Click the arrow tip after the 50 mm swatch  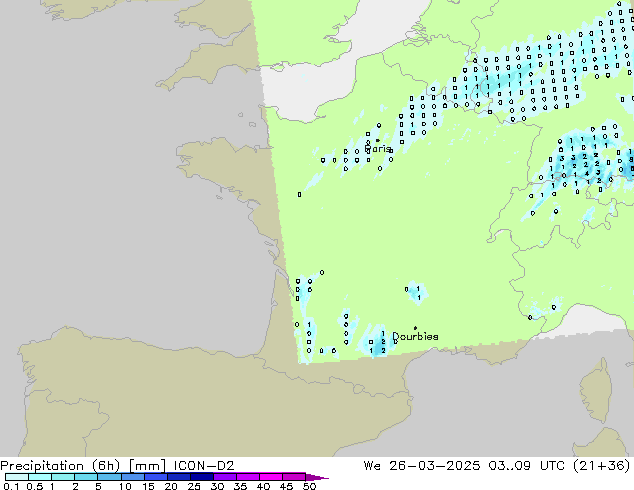click(317, 477)
